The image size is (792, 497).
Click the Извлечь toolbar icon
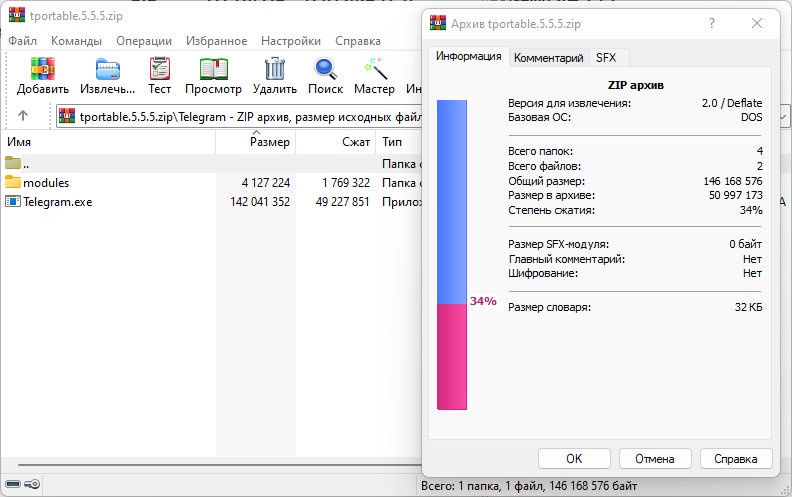[108, 69]
